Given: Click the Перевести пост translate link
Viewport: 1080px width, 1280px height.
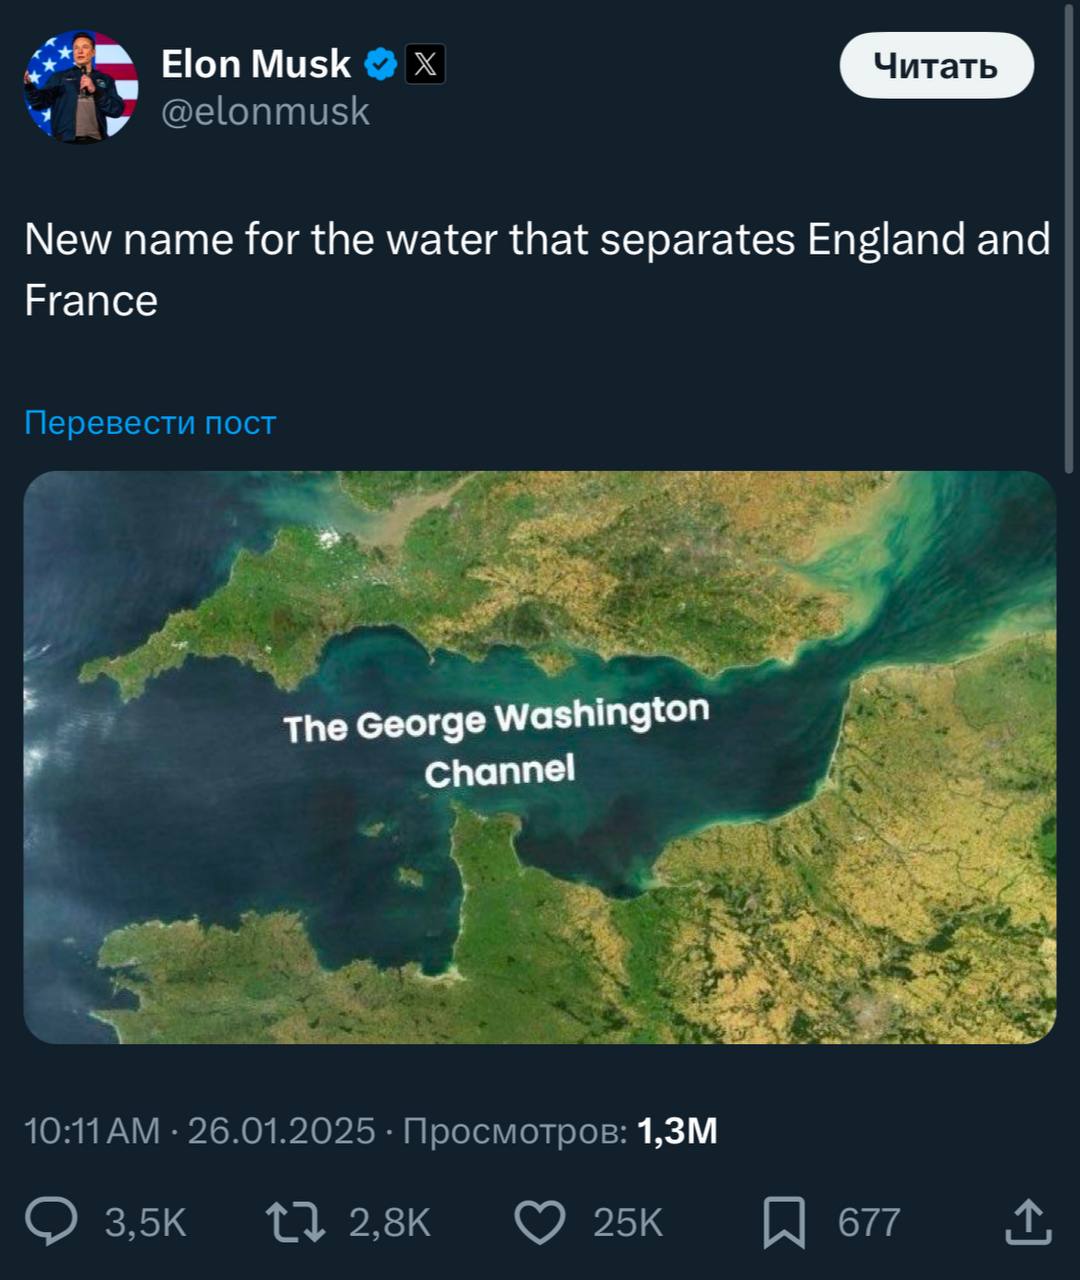Looking at the screenshot, I should coord(150,423).
